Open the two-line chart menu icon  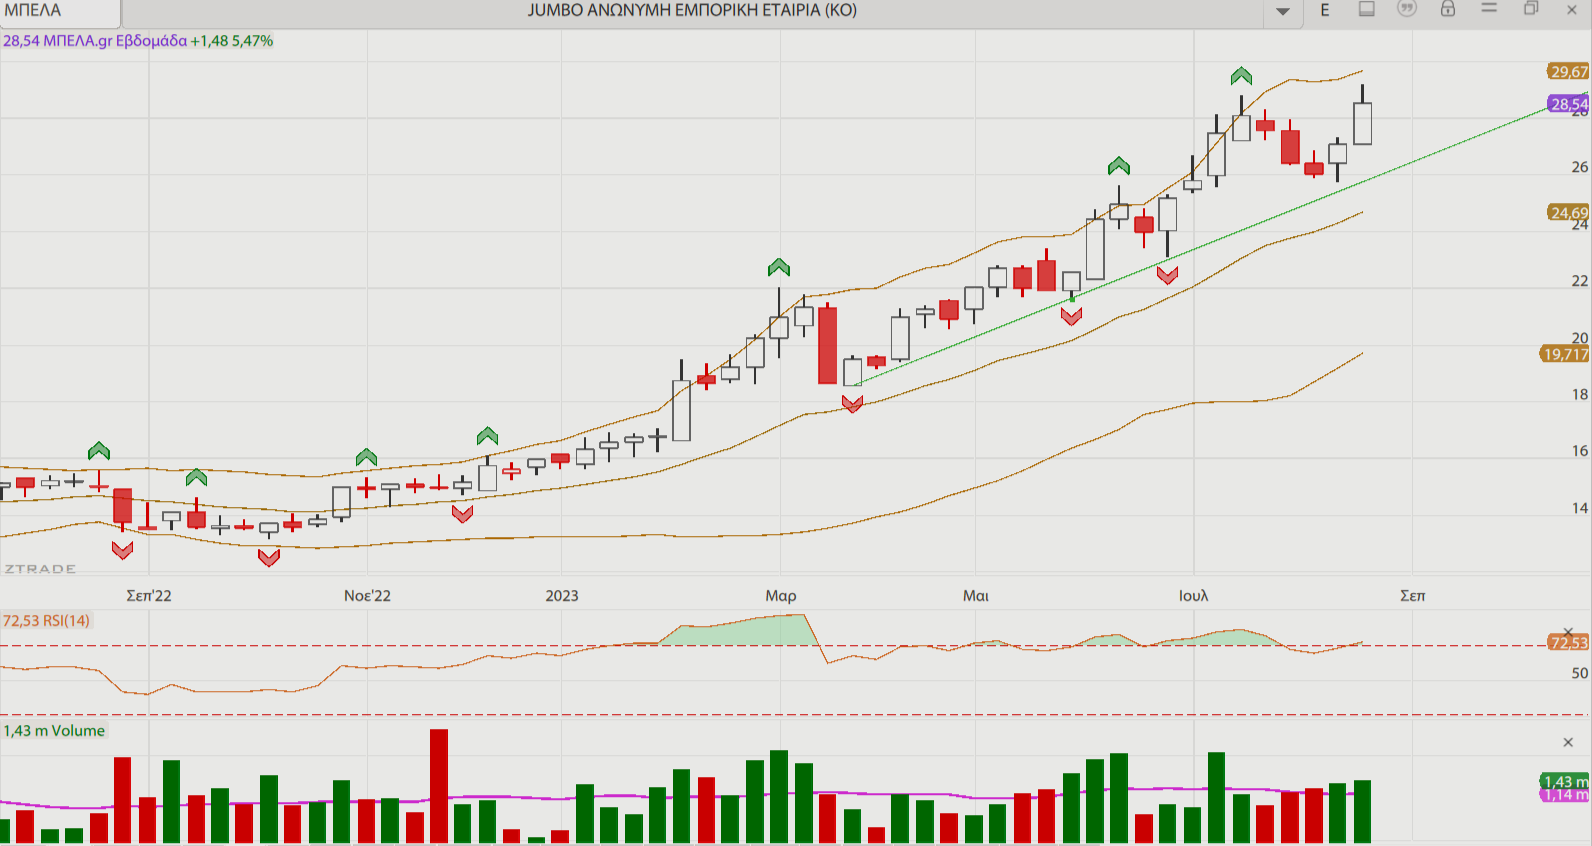pos(1489,8)
